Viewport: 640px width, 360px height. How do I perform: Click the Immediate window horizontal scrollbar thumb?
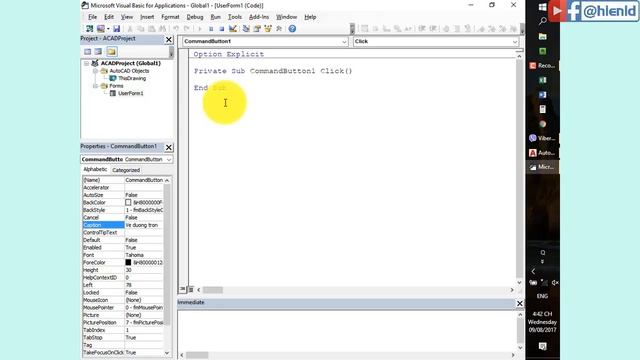(197, 355)
